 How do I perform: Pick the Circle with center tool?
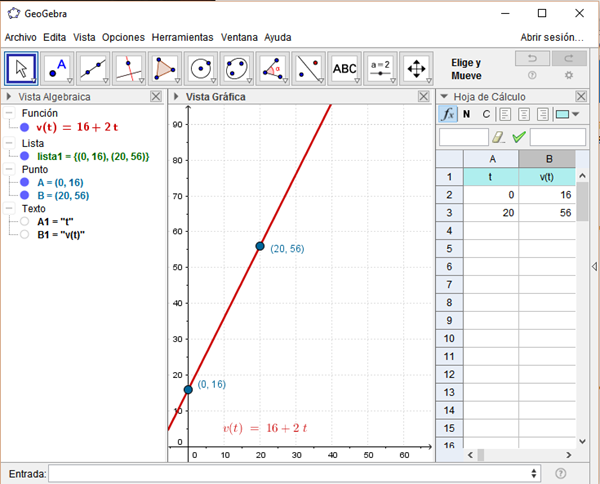[x=201, y=67]
